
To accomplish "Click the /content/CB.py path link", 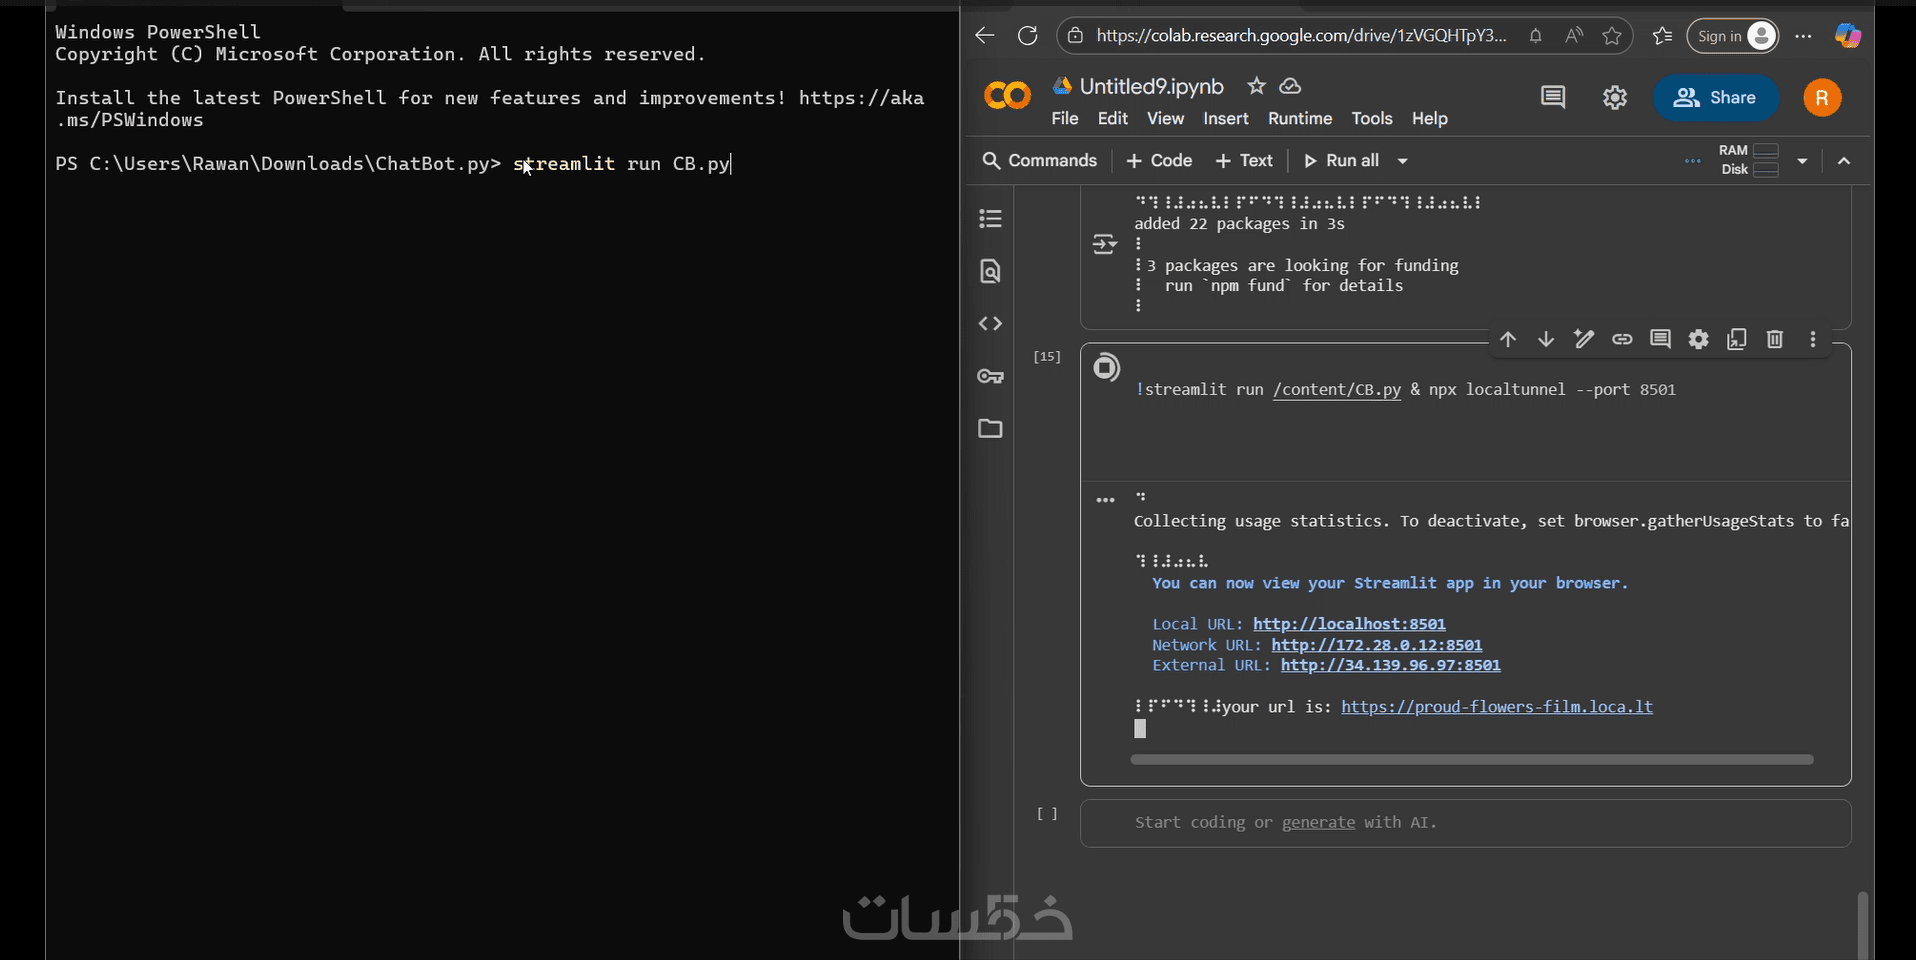I will pos(1337,390).
